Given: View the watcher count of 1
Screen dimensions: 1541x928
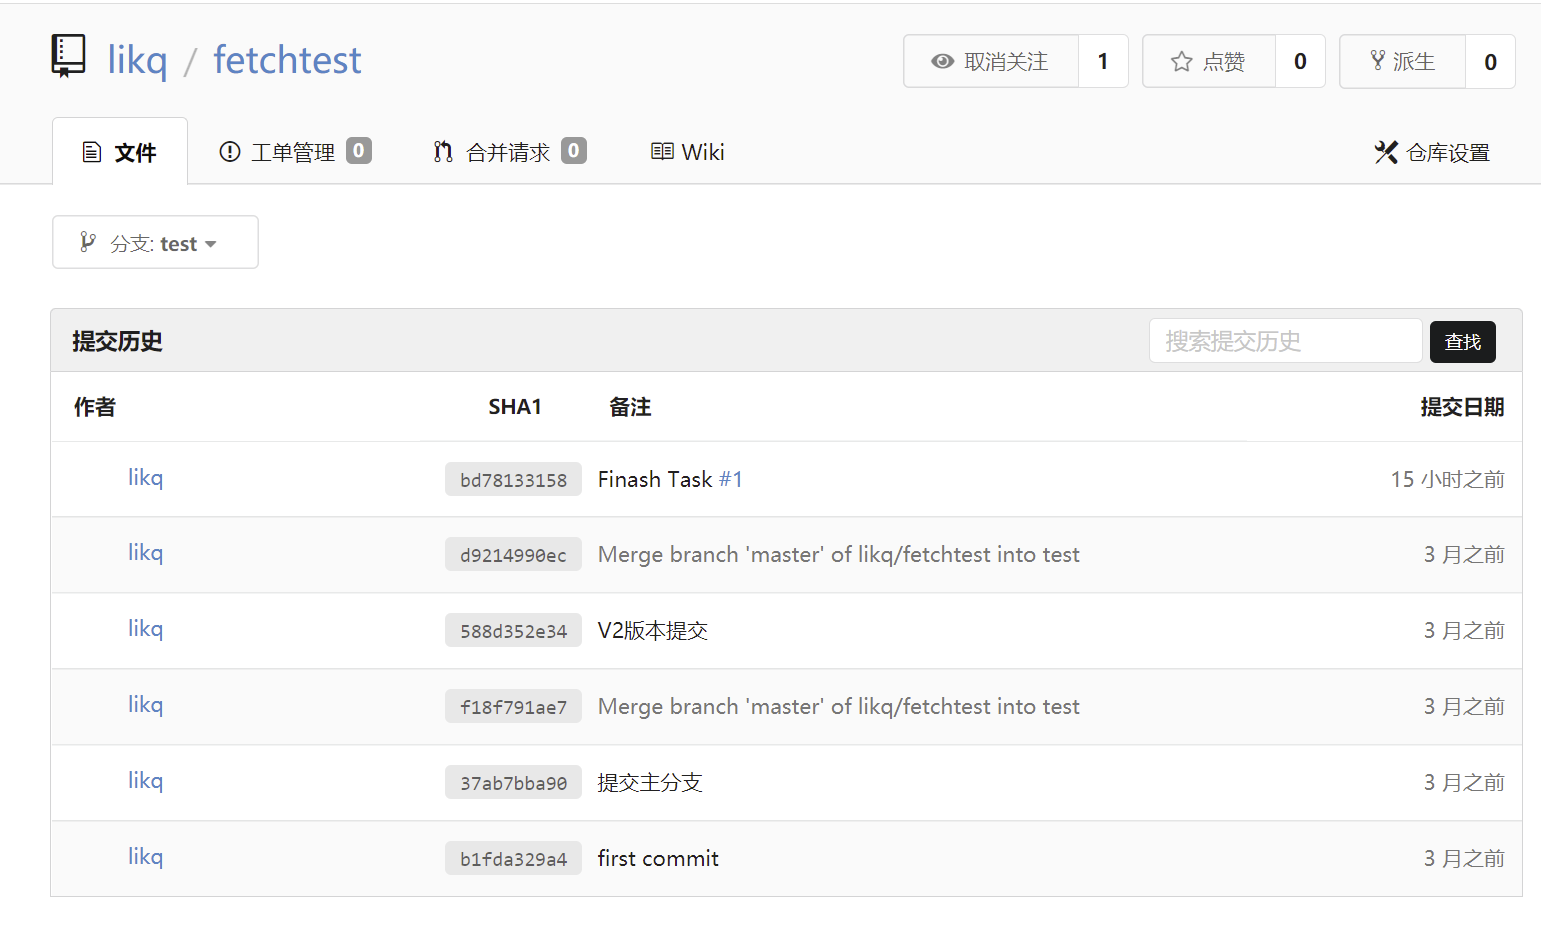Looking at the screenshot, I should [1103, 62].
